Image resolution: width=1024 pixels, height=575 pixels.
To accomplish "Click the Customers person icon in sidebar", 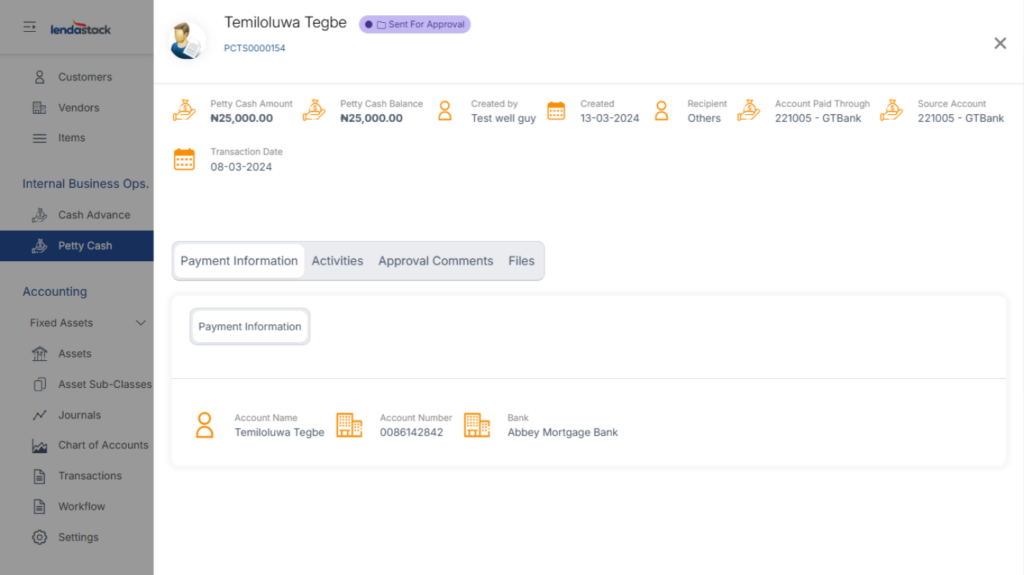I will pyautogui.click(x=40, y=77).
